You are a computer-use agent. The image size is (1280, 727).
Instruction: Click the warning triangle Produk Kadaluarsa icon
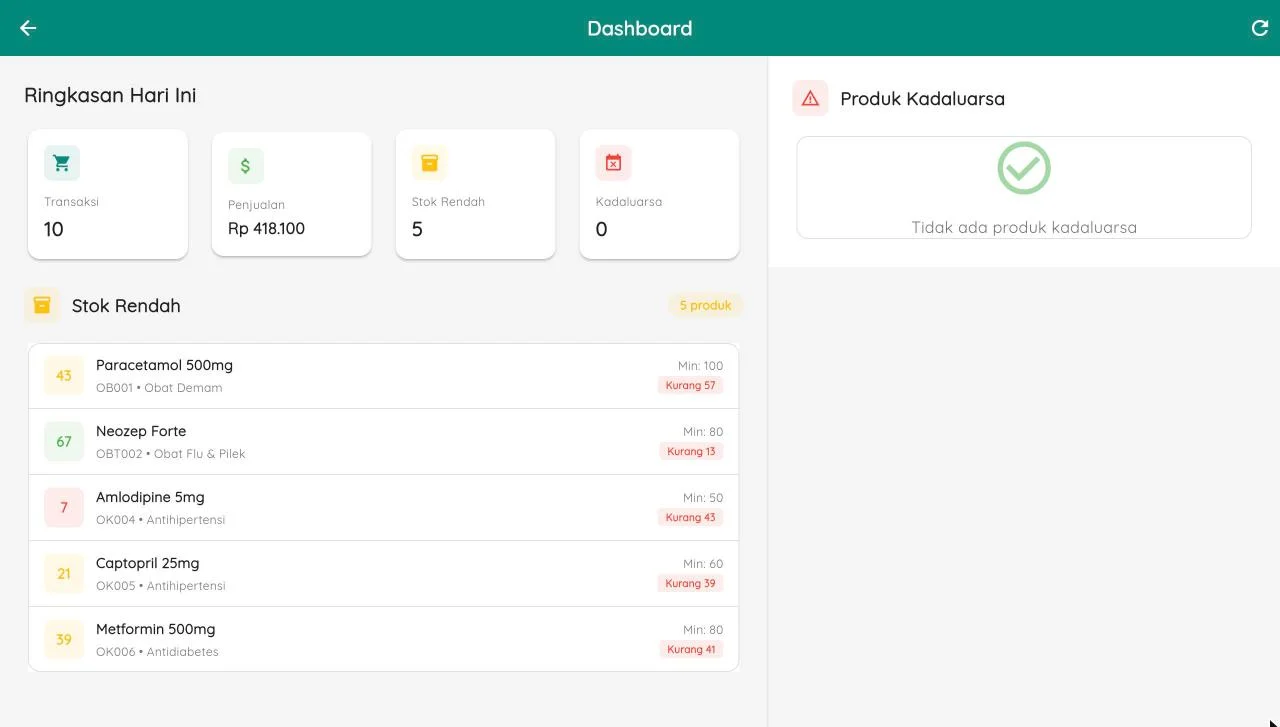[810, 98]
